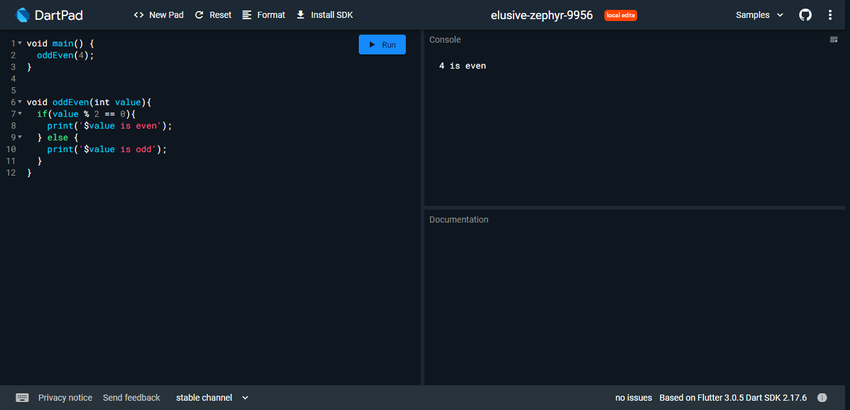Click the DartPad logo icon
850x410 pixels.
click(22, 15)
